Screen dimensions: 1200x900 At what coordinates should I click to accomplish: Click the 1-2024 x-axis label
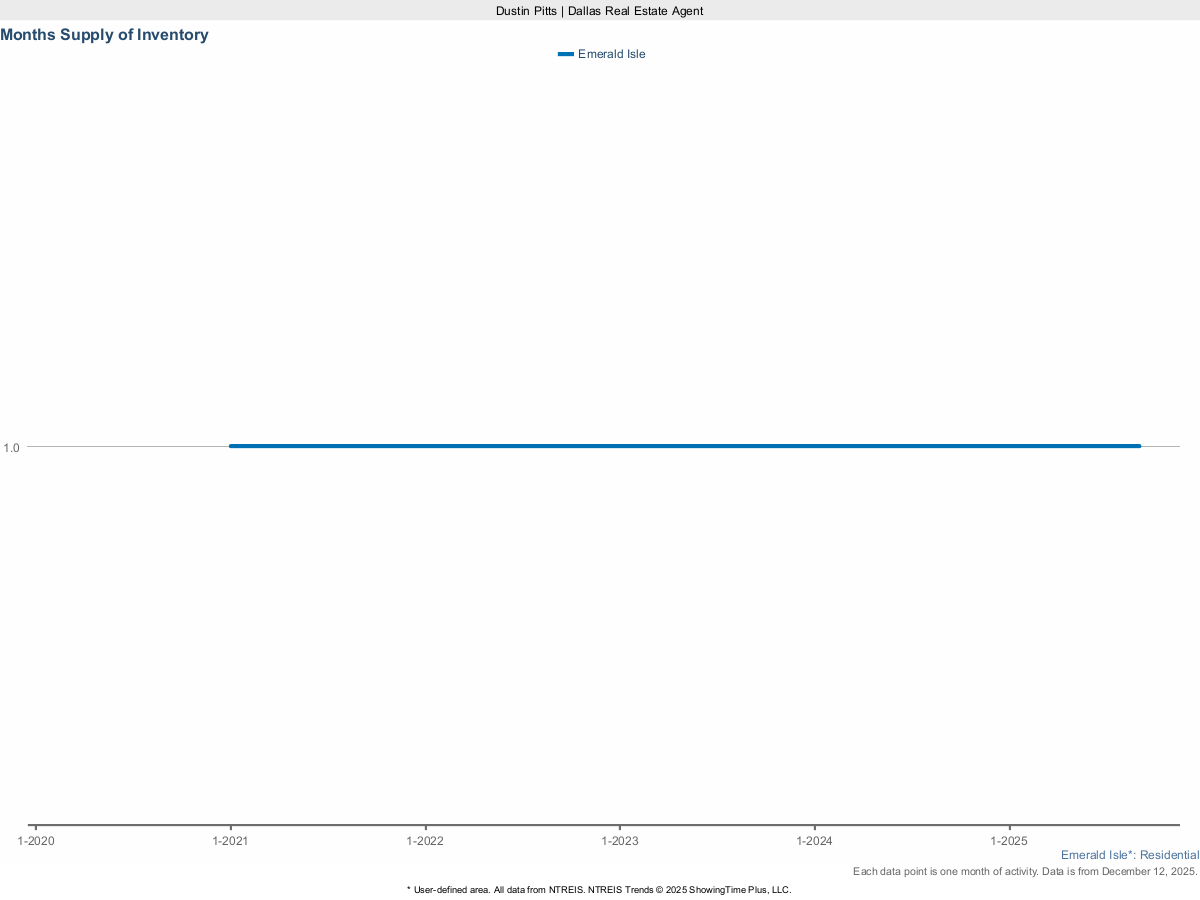click(x=814, y=841)
